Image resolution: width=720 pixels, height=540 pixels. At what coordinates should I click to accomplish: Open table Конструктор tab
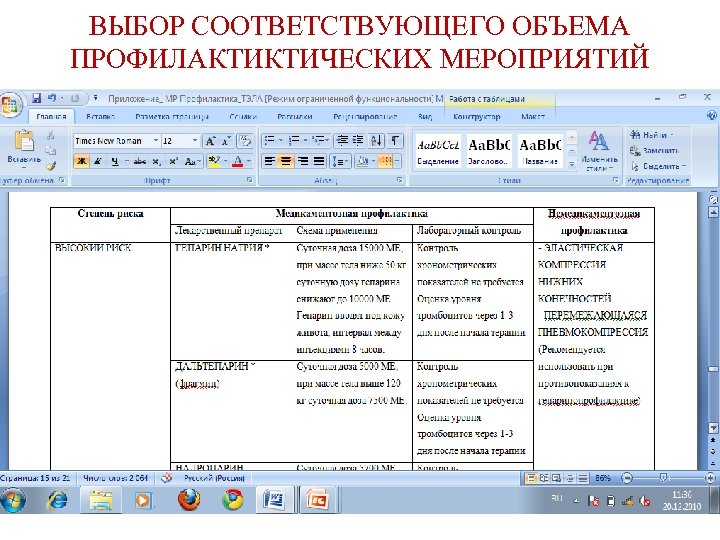[x=477, y=117]
